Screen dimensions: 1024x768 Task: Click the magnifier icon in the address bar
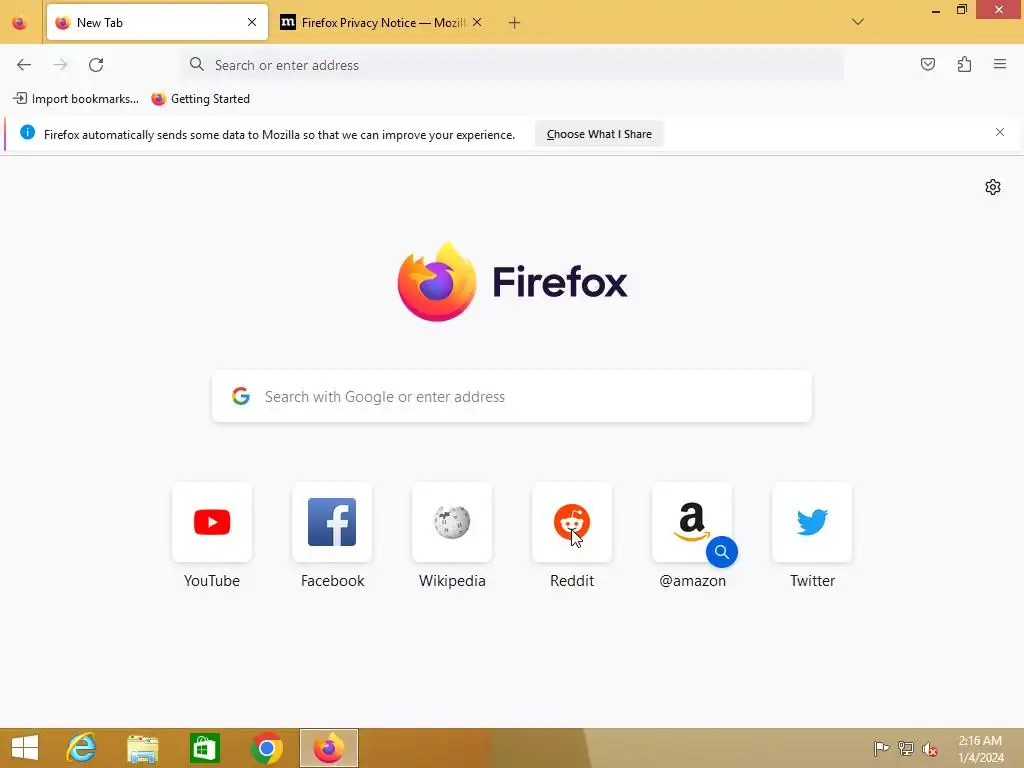click(197, 64)
